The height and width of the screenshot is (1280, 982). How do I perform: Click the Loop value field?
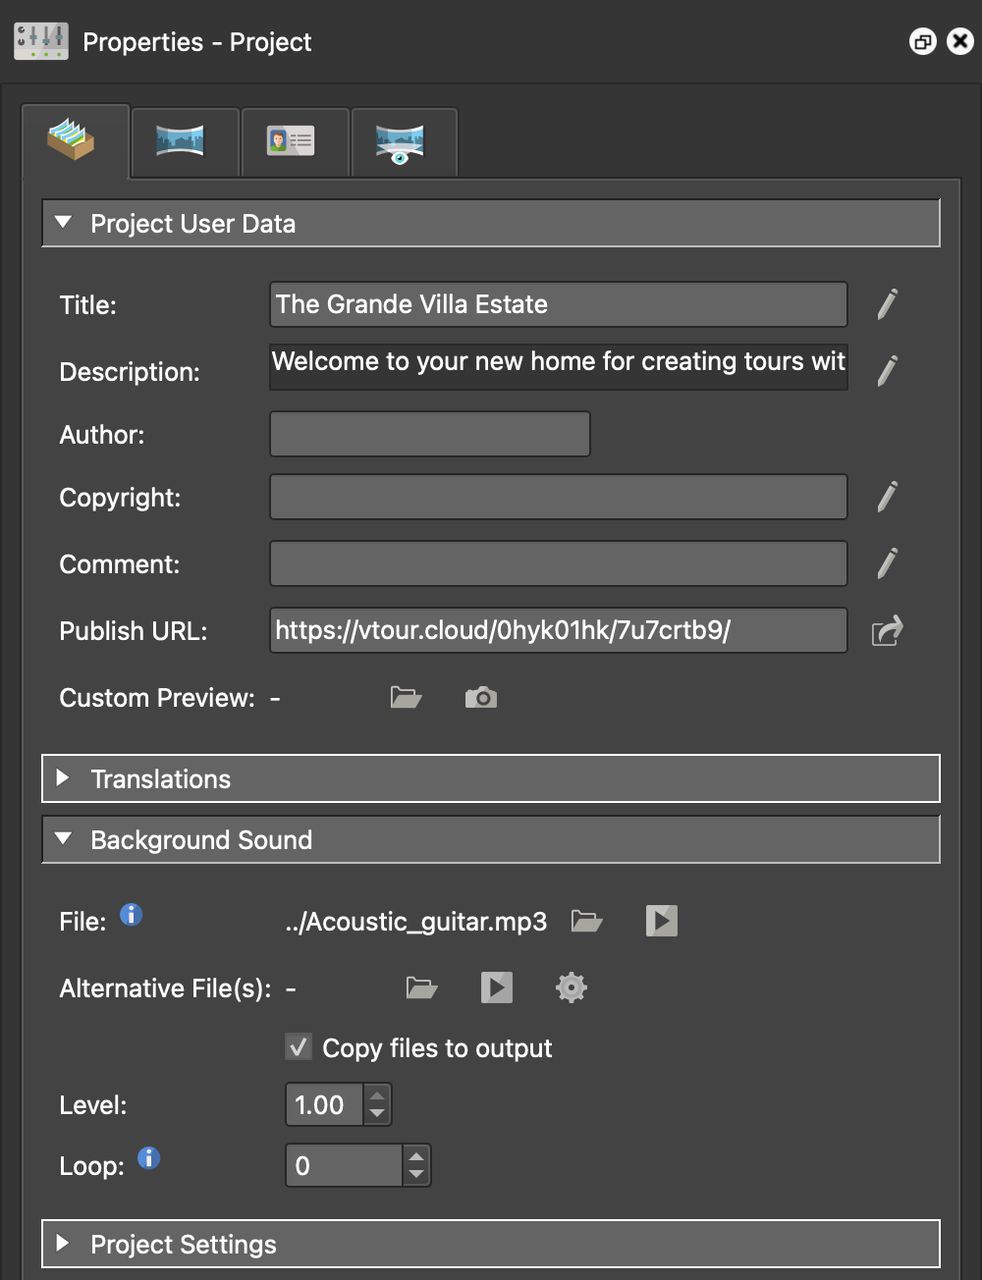(x=345, y=1165)
